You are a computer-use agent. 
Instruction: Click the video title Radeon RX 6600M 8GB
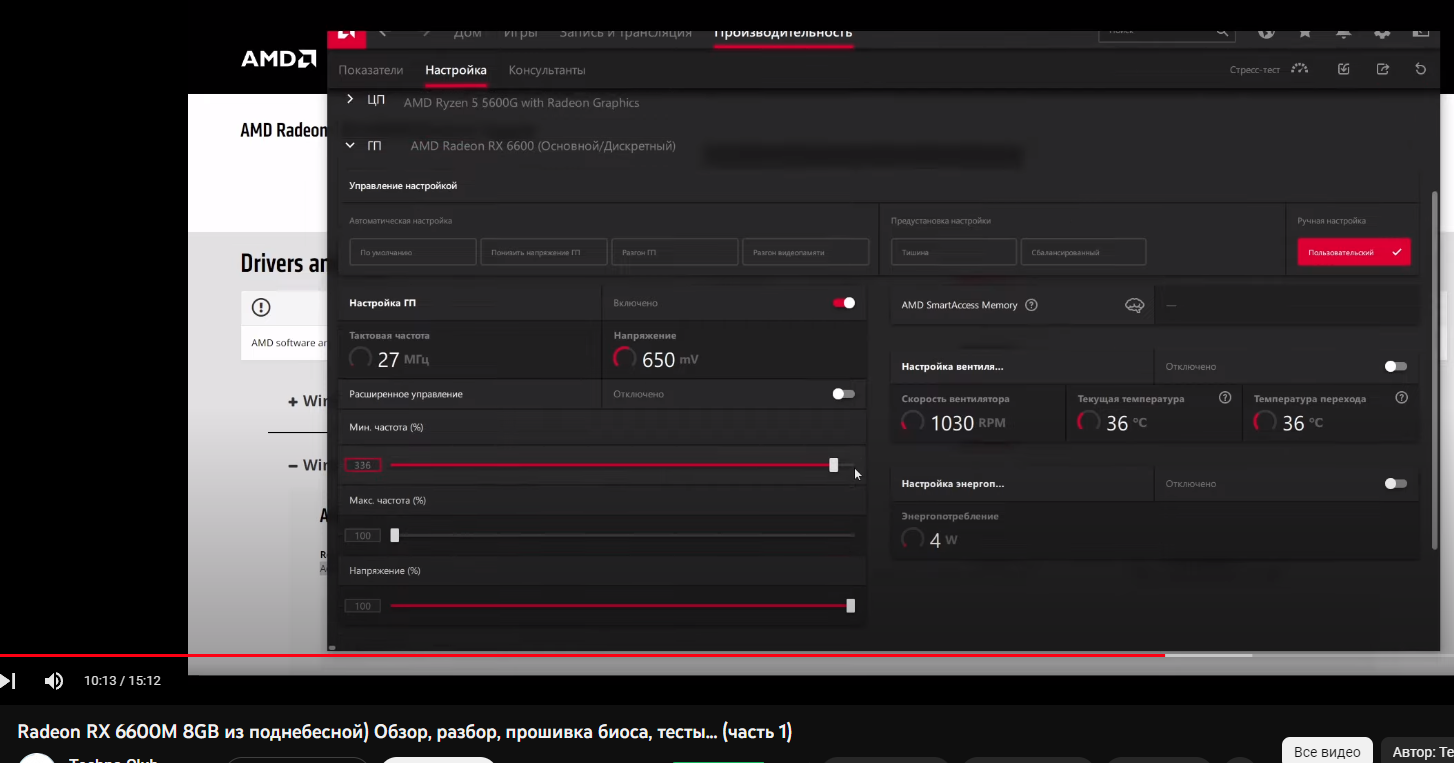tap(405, 732)
